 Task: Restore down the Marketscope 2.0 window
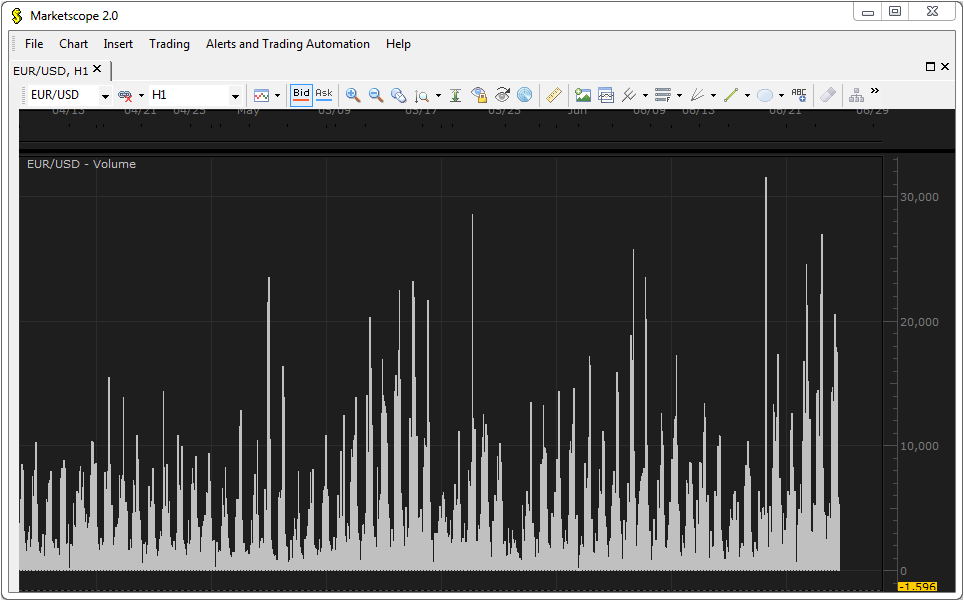click(895, 12)
